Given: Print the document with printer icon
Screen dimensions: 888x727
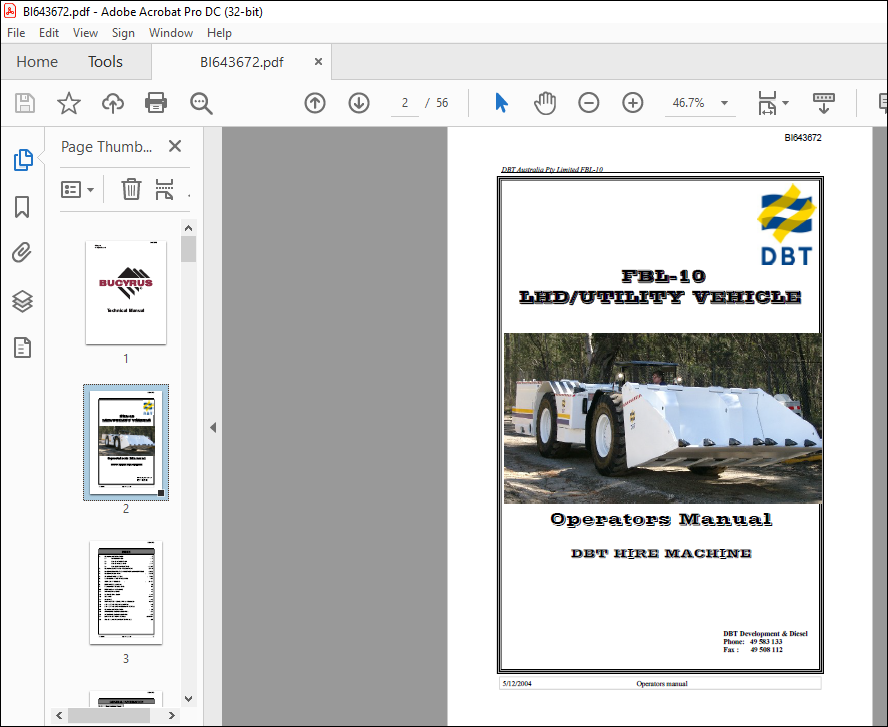Looking at the screenshot, I should click(156, 103).
